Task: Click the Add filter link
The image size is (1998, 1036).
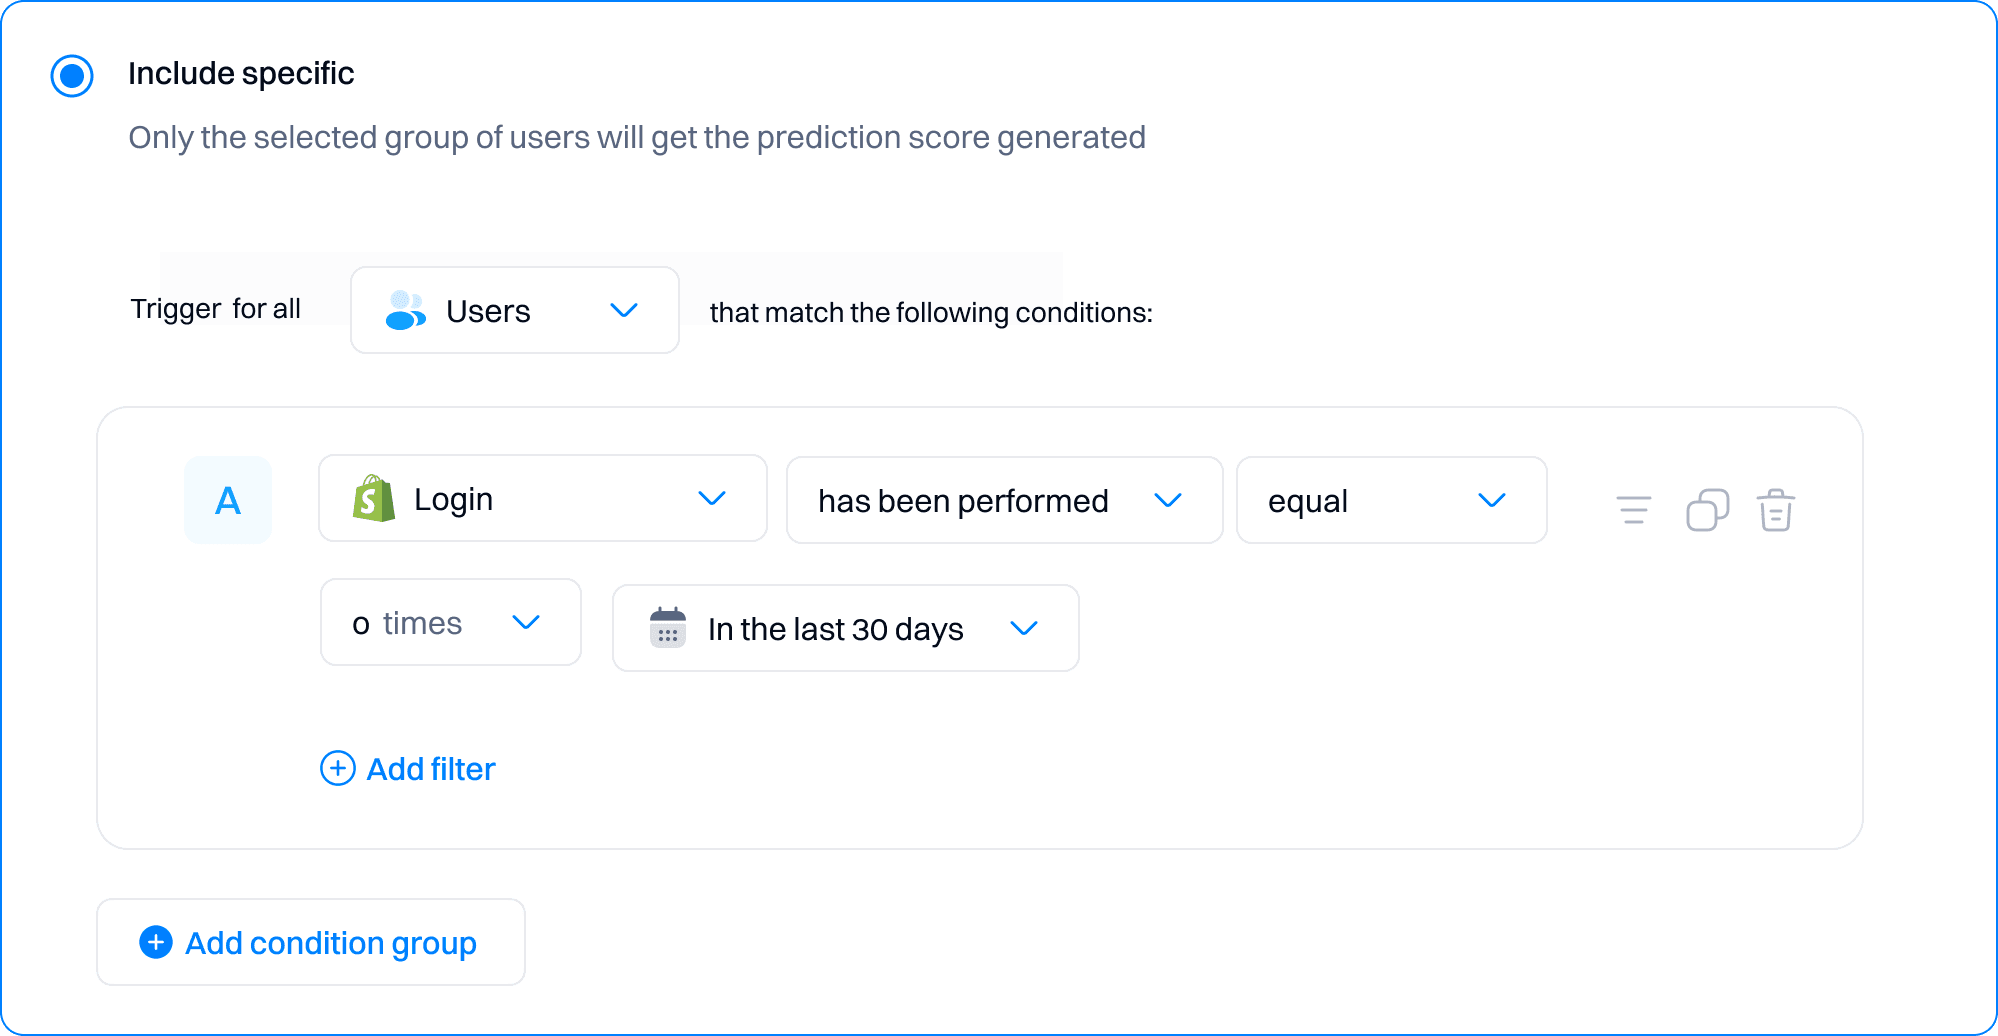Action: click(430, 768)
